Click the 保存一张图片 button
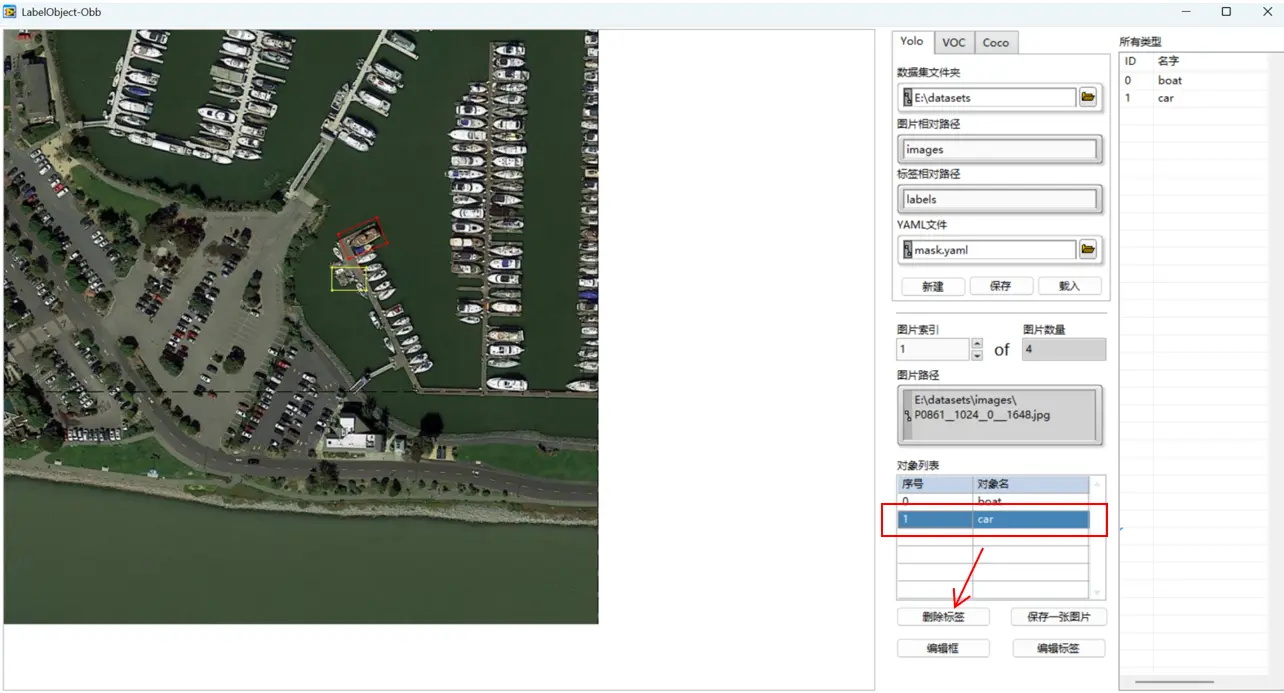This screenshot has width=1284, height=693. click(x=1058, y=617)
